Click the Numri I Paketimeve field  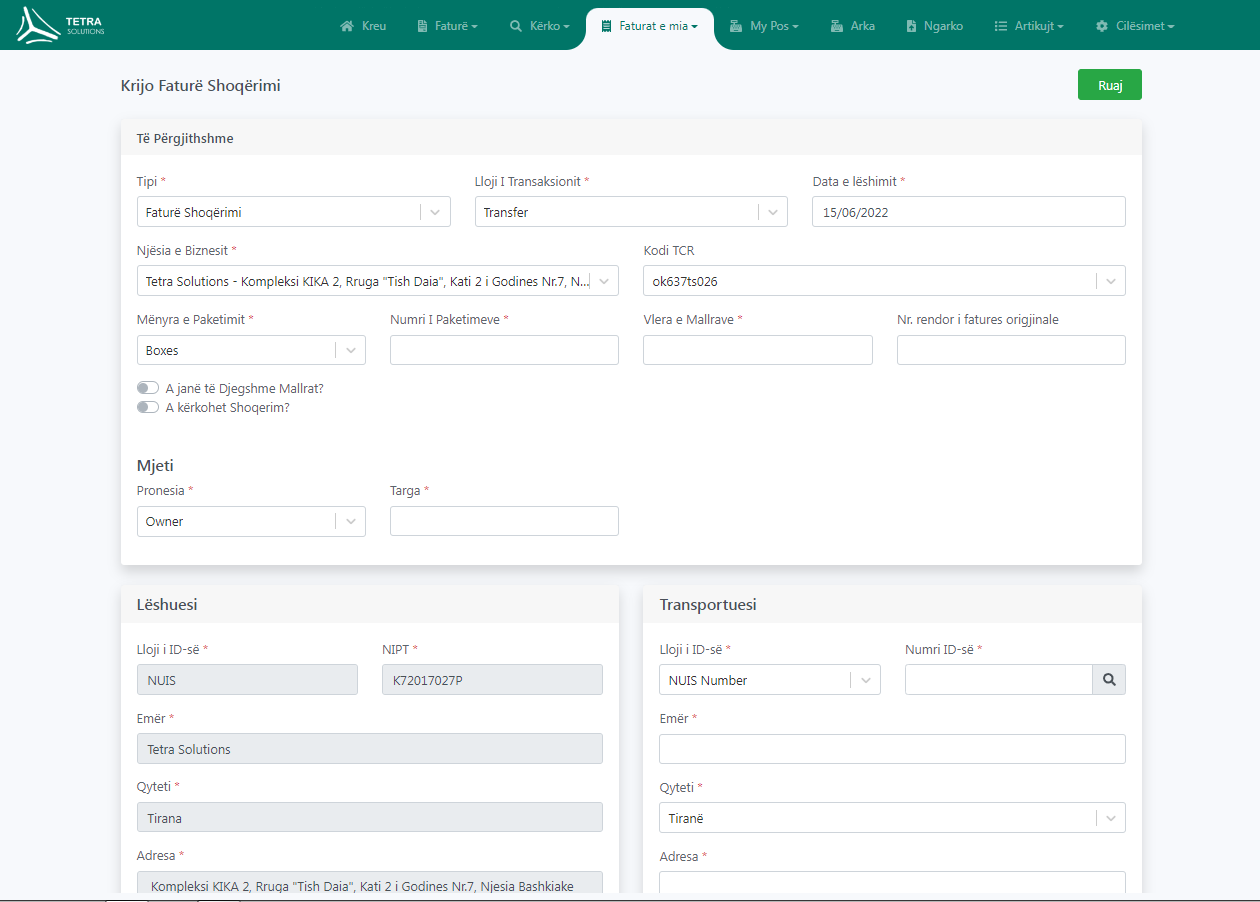pos(504,350)
